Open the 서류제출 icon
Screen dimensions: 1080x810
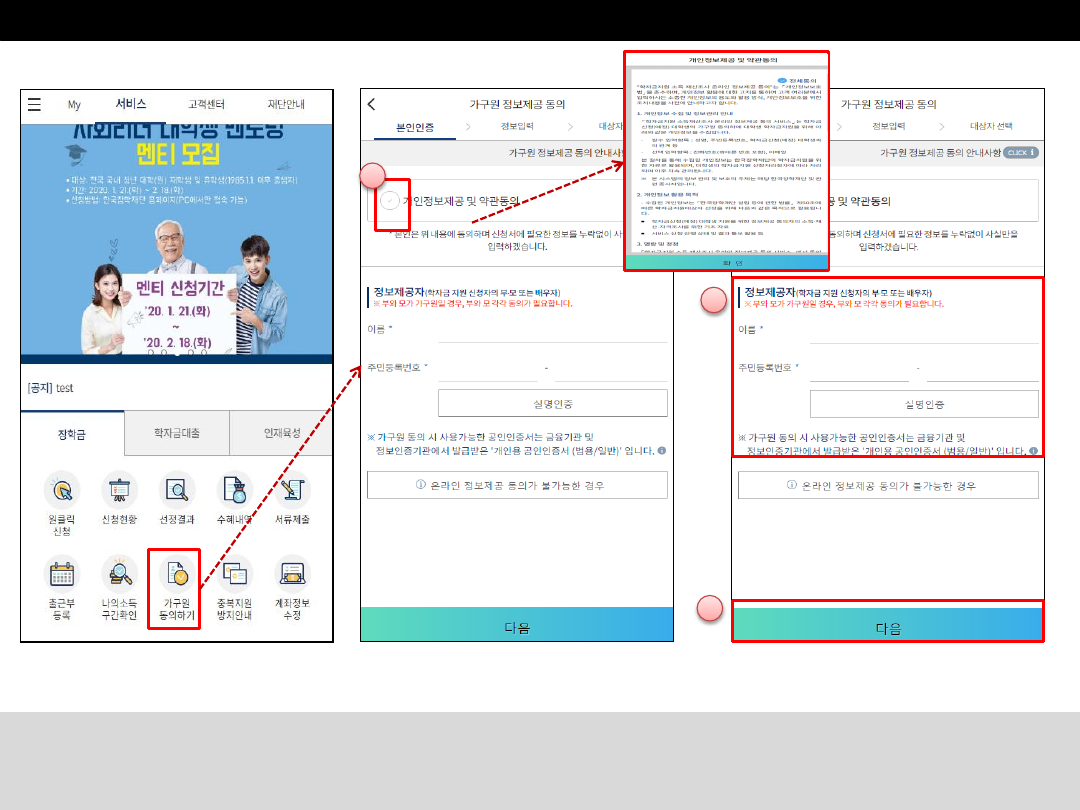click(292, 491)
